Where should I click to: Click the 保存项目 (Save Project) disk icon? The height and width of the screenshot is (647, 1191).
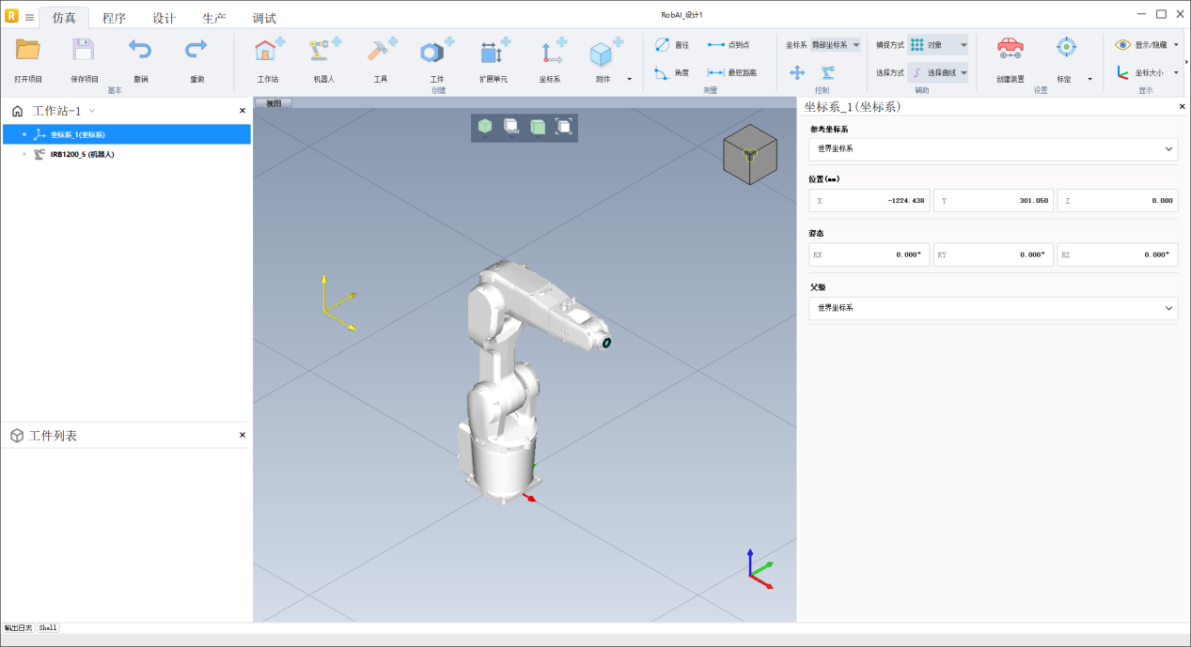point(84,50)
